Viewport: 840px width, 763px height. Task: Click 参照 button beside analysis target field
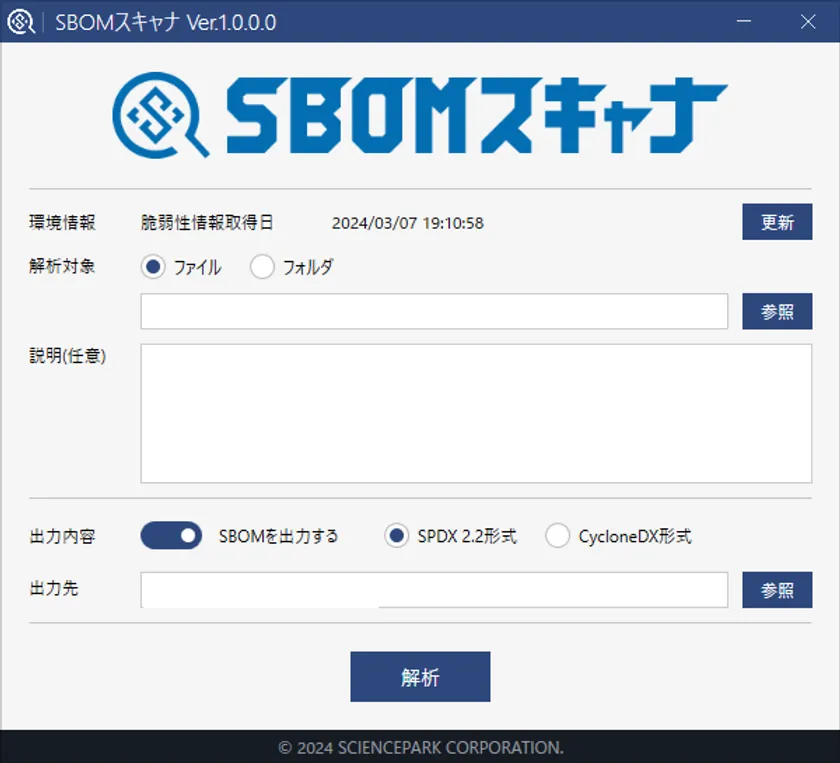click(x=777, y=311)
